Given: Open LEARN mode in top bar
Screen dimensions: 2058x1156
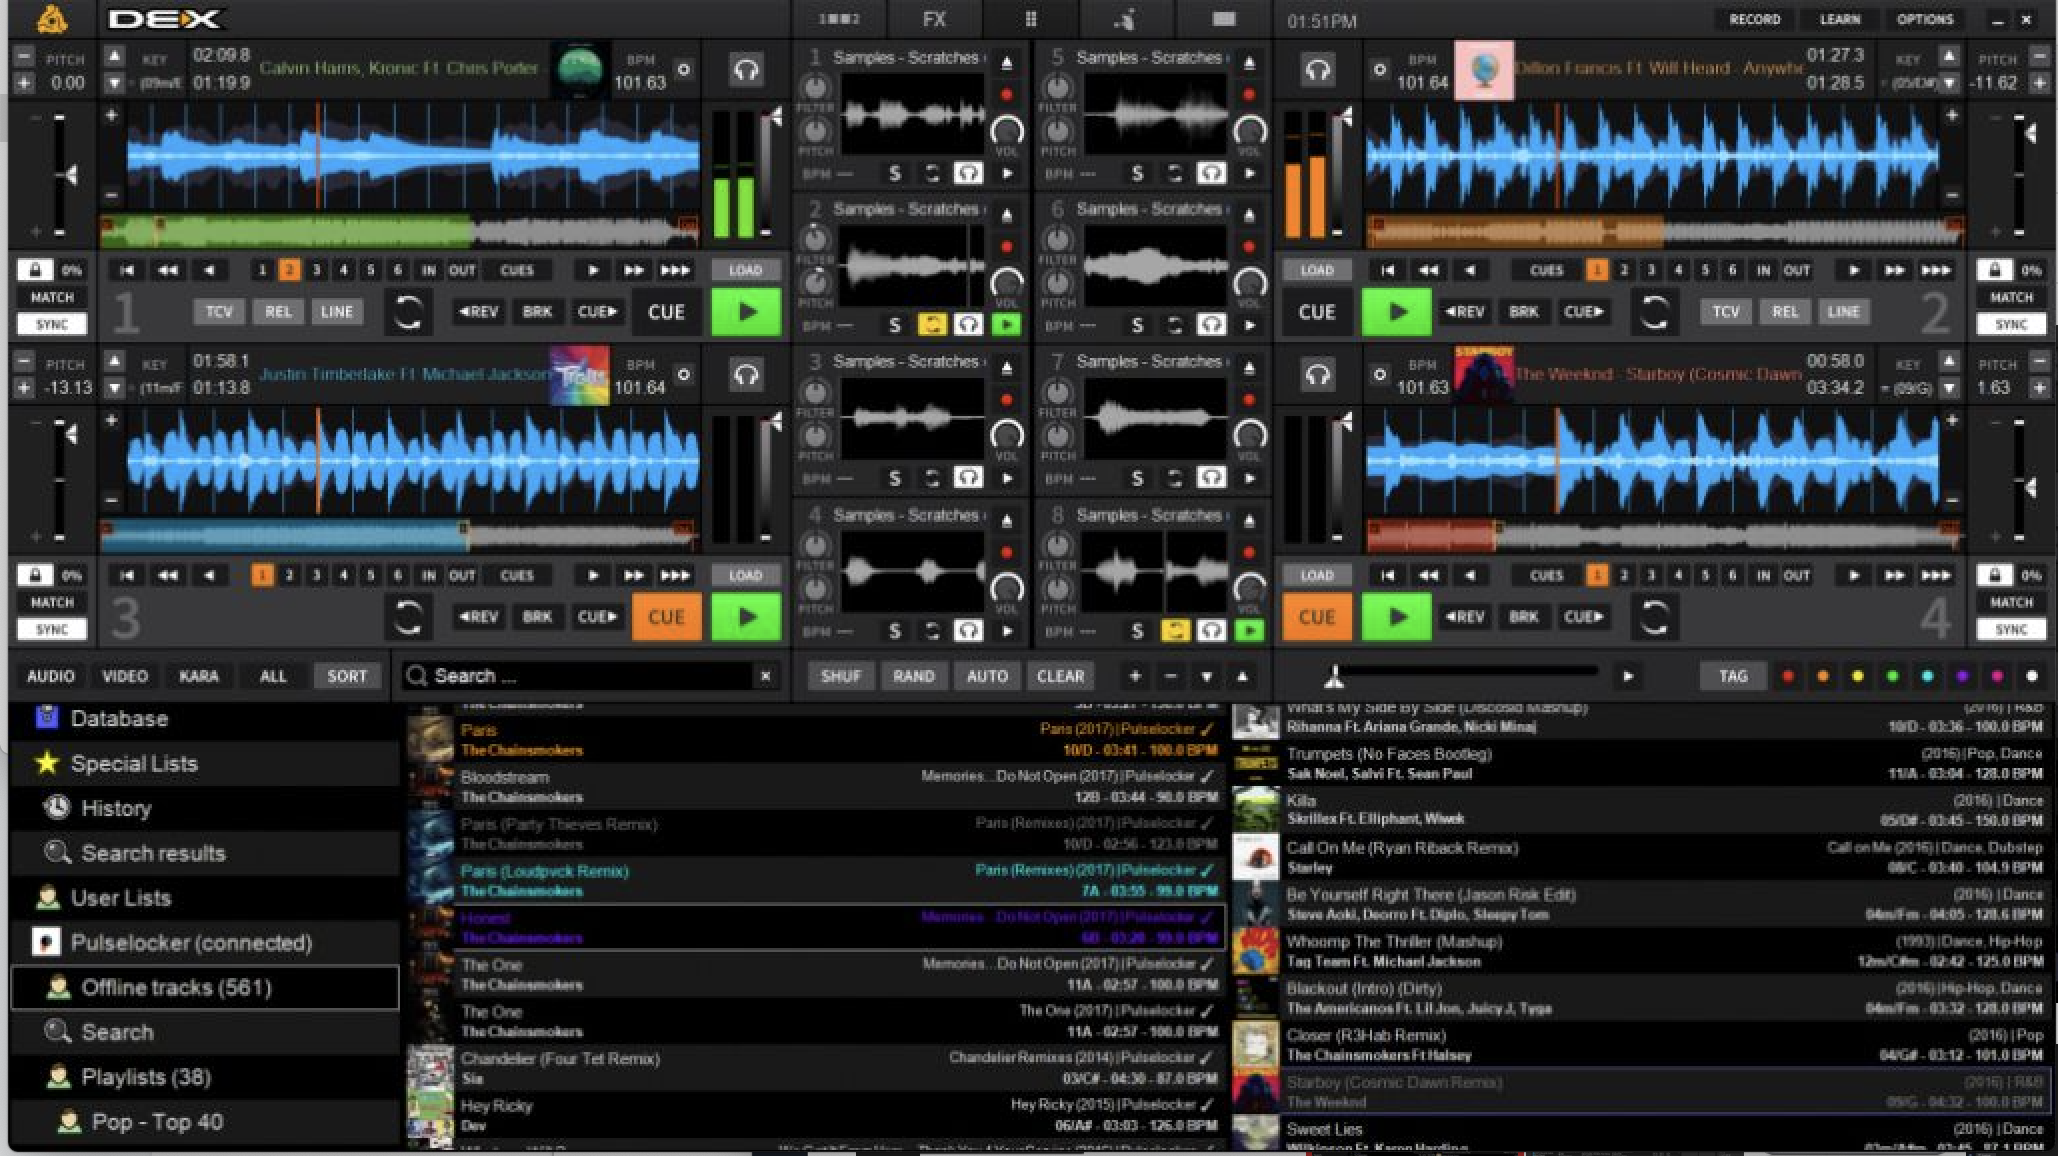Looking at the screenshot, I should click(1840, 19).
